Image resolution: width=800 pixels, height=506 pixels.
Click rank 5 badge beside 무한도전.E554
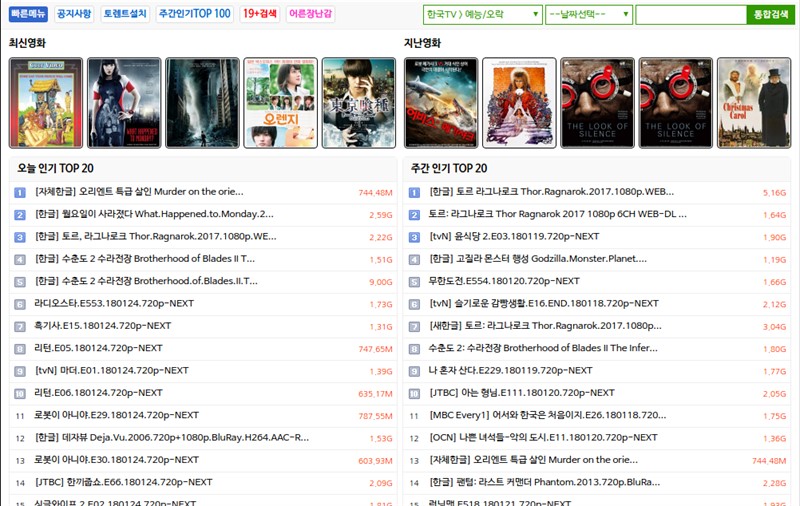point(414,282)
